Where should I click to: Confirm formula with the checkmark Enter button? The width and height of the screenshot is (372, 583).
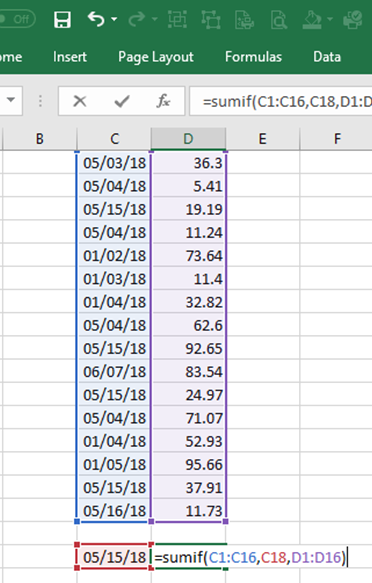[122, 101]
